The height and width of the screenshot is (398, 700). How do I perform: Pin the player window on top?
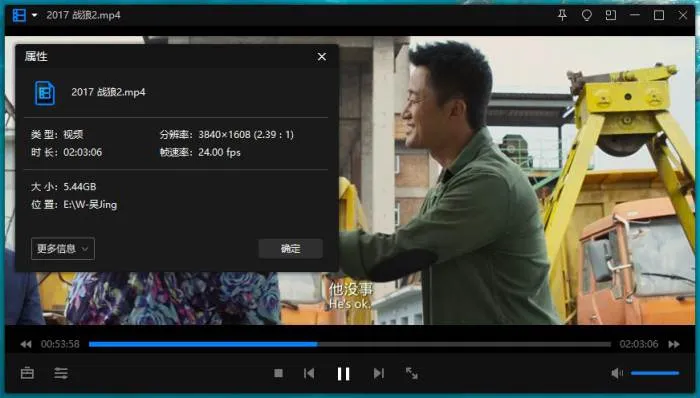562,16
